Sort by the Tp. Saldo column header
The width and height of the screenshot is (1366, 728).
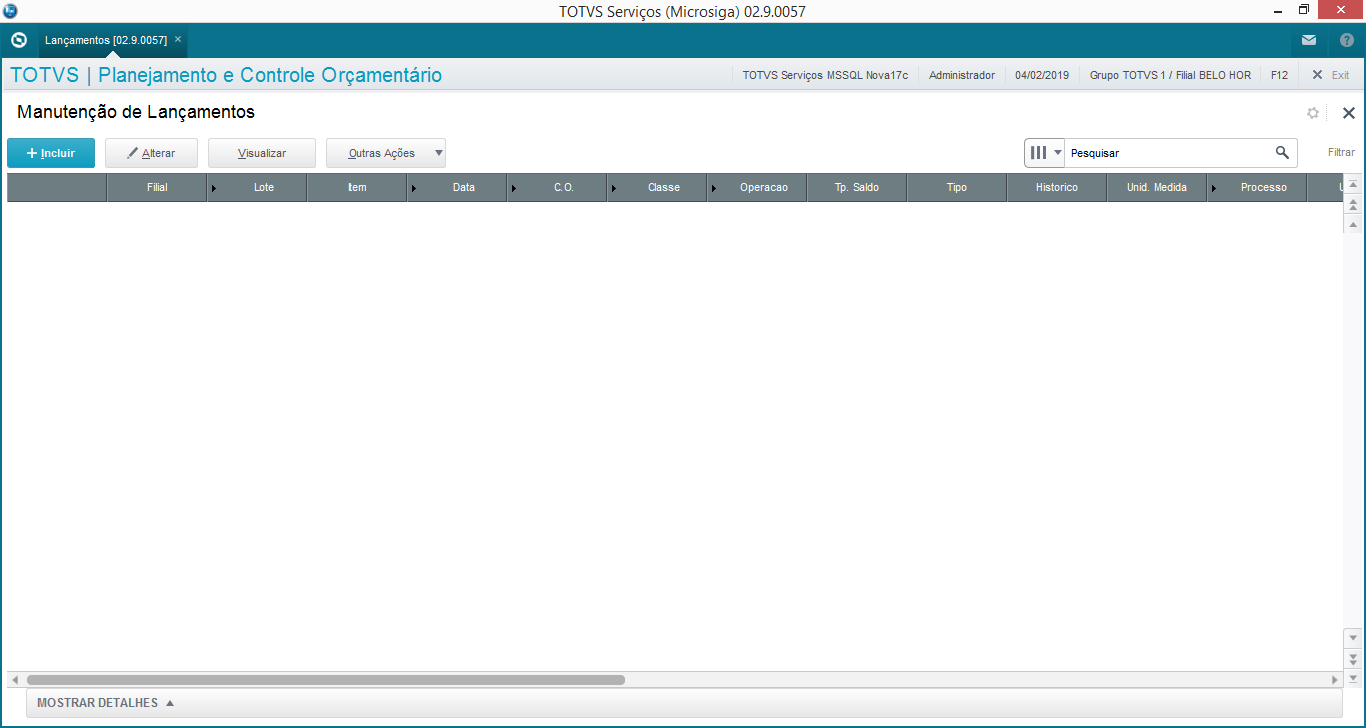[857, 187]
